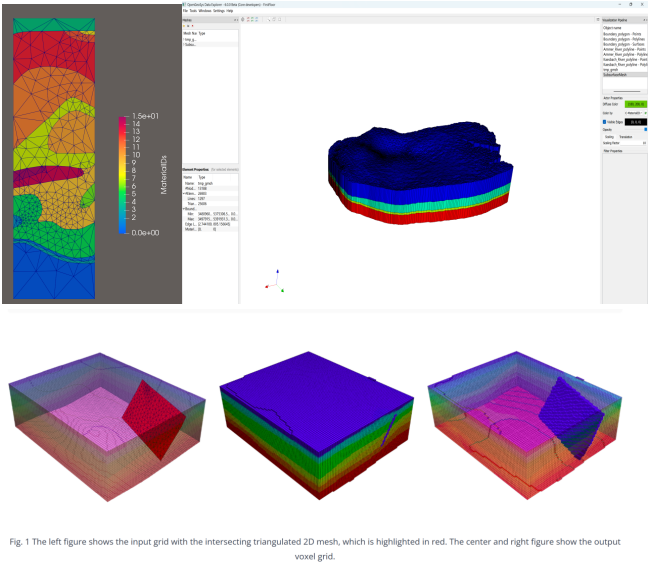This screenshot has width=661, height=563.
Task: Click the save icon in Meshes panel
Action: click(188, 26)
